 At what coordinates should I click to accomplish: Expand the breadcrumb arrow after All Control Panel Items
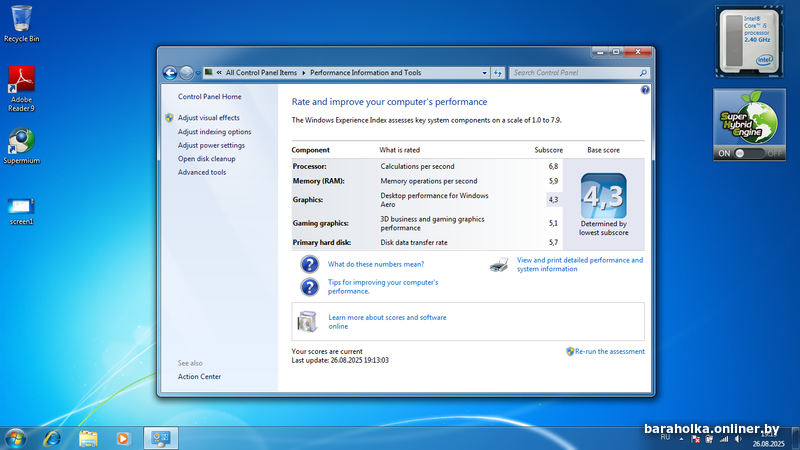[304, 73]
